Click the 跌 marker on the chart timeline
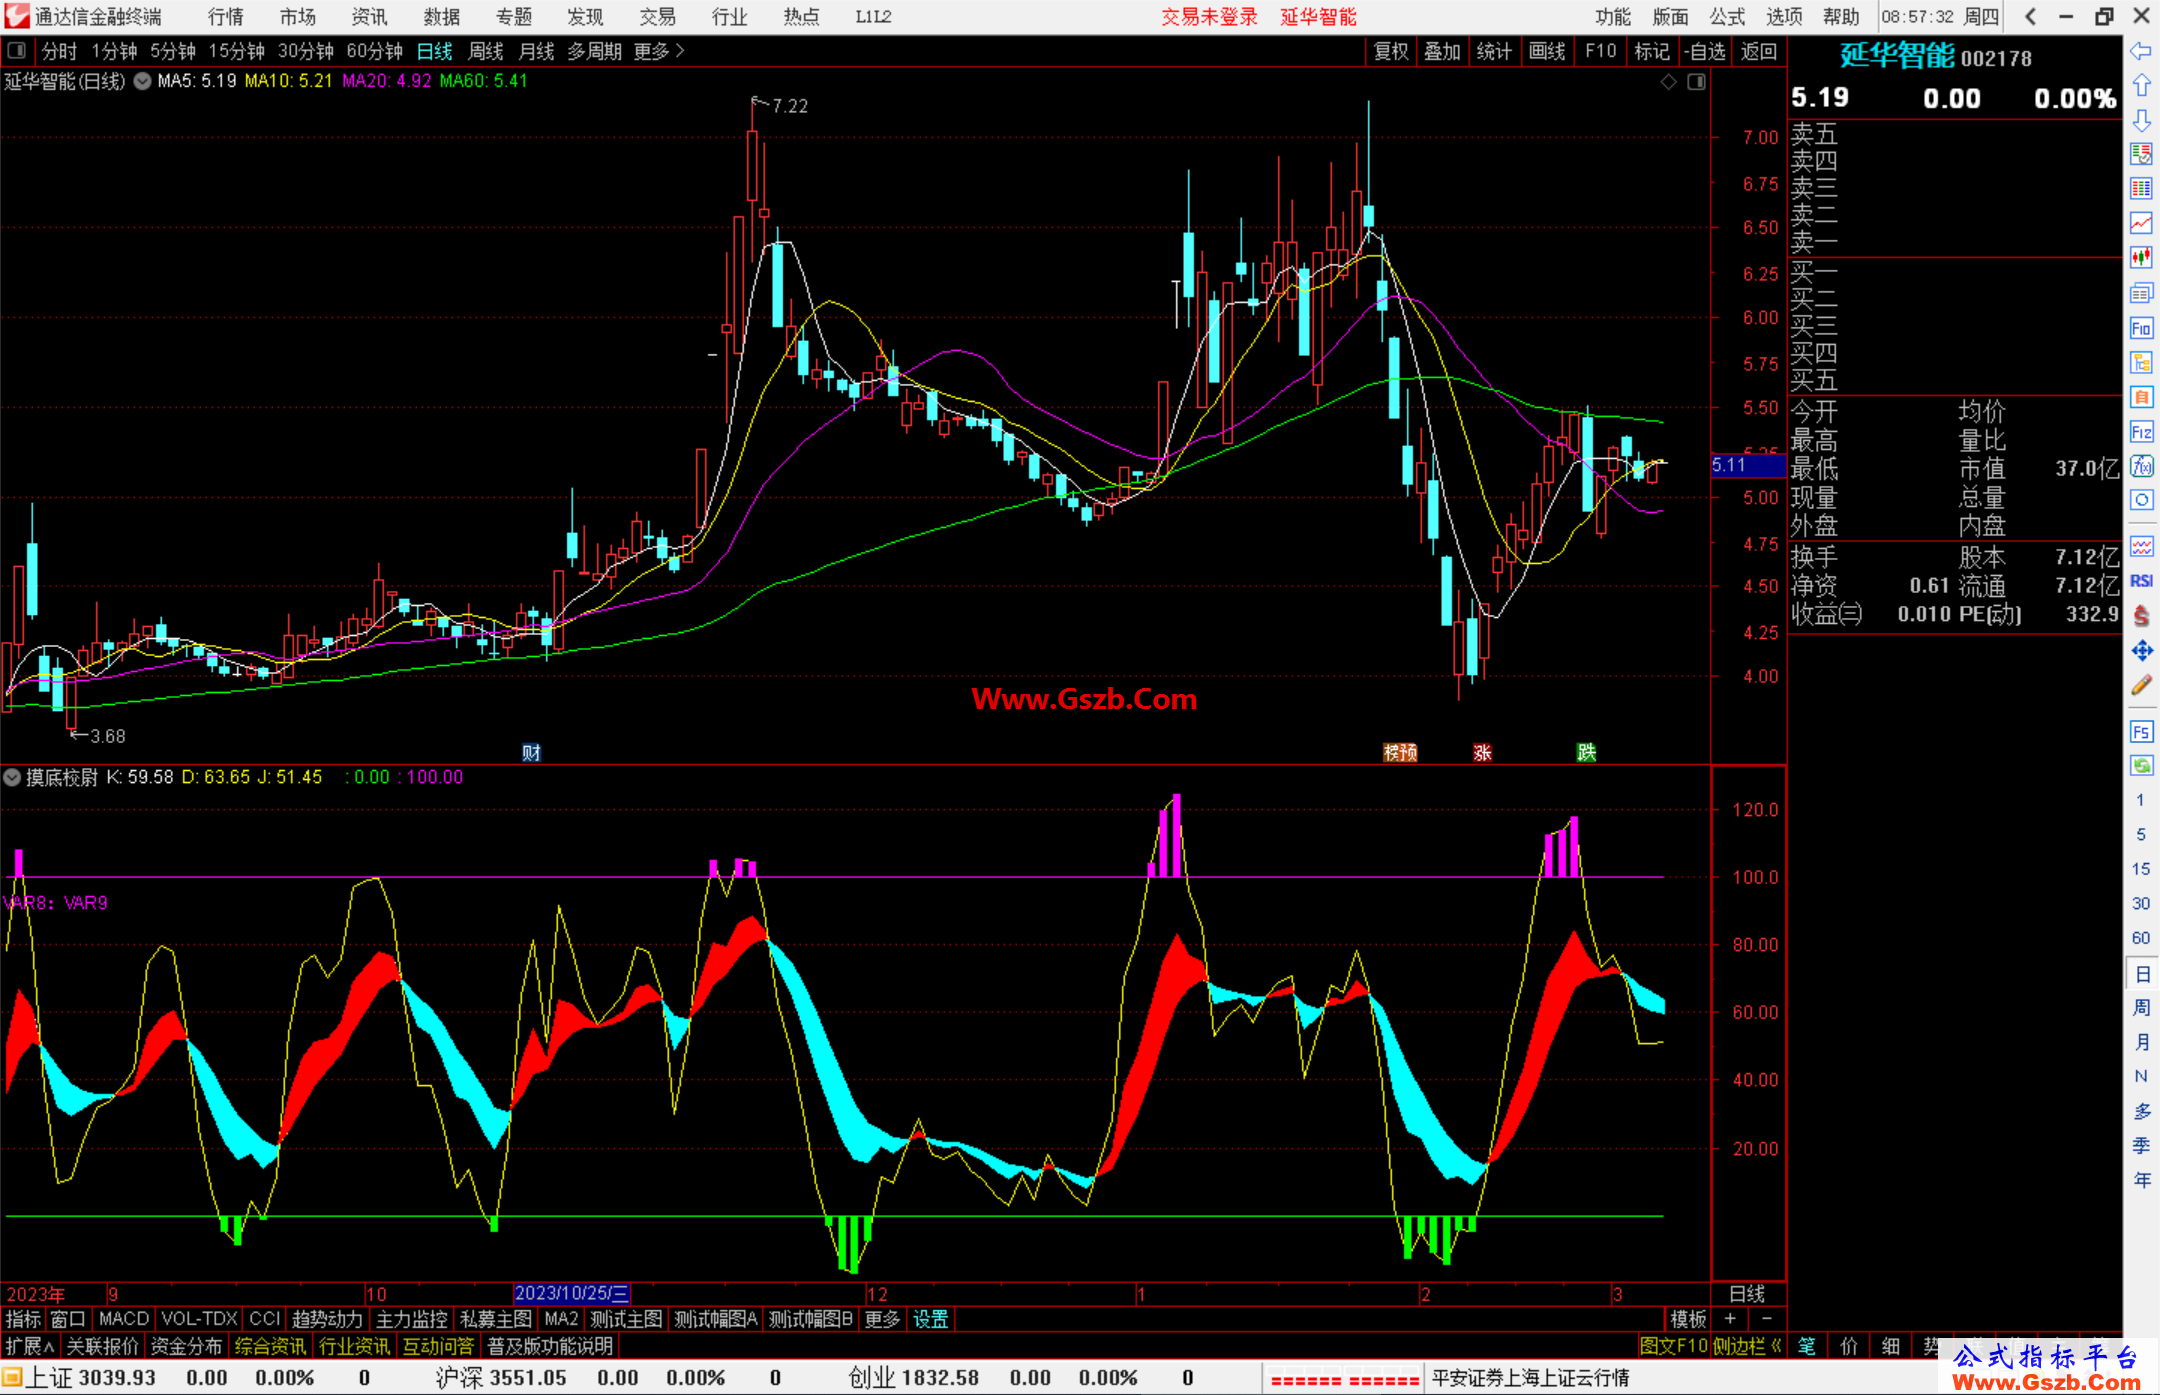The width and height of the screenshot is (2160, 1395). tap(1586, 752)
